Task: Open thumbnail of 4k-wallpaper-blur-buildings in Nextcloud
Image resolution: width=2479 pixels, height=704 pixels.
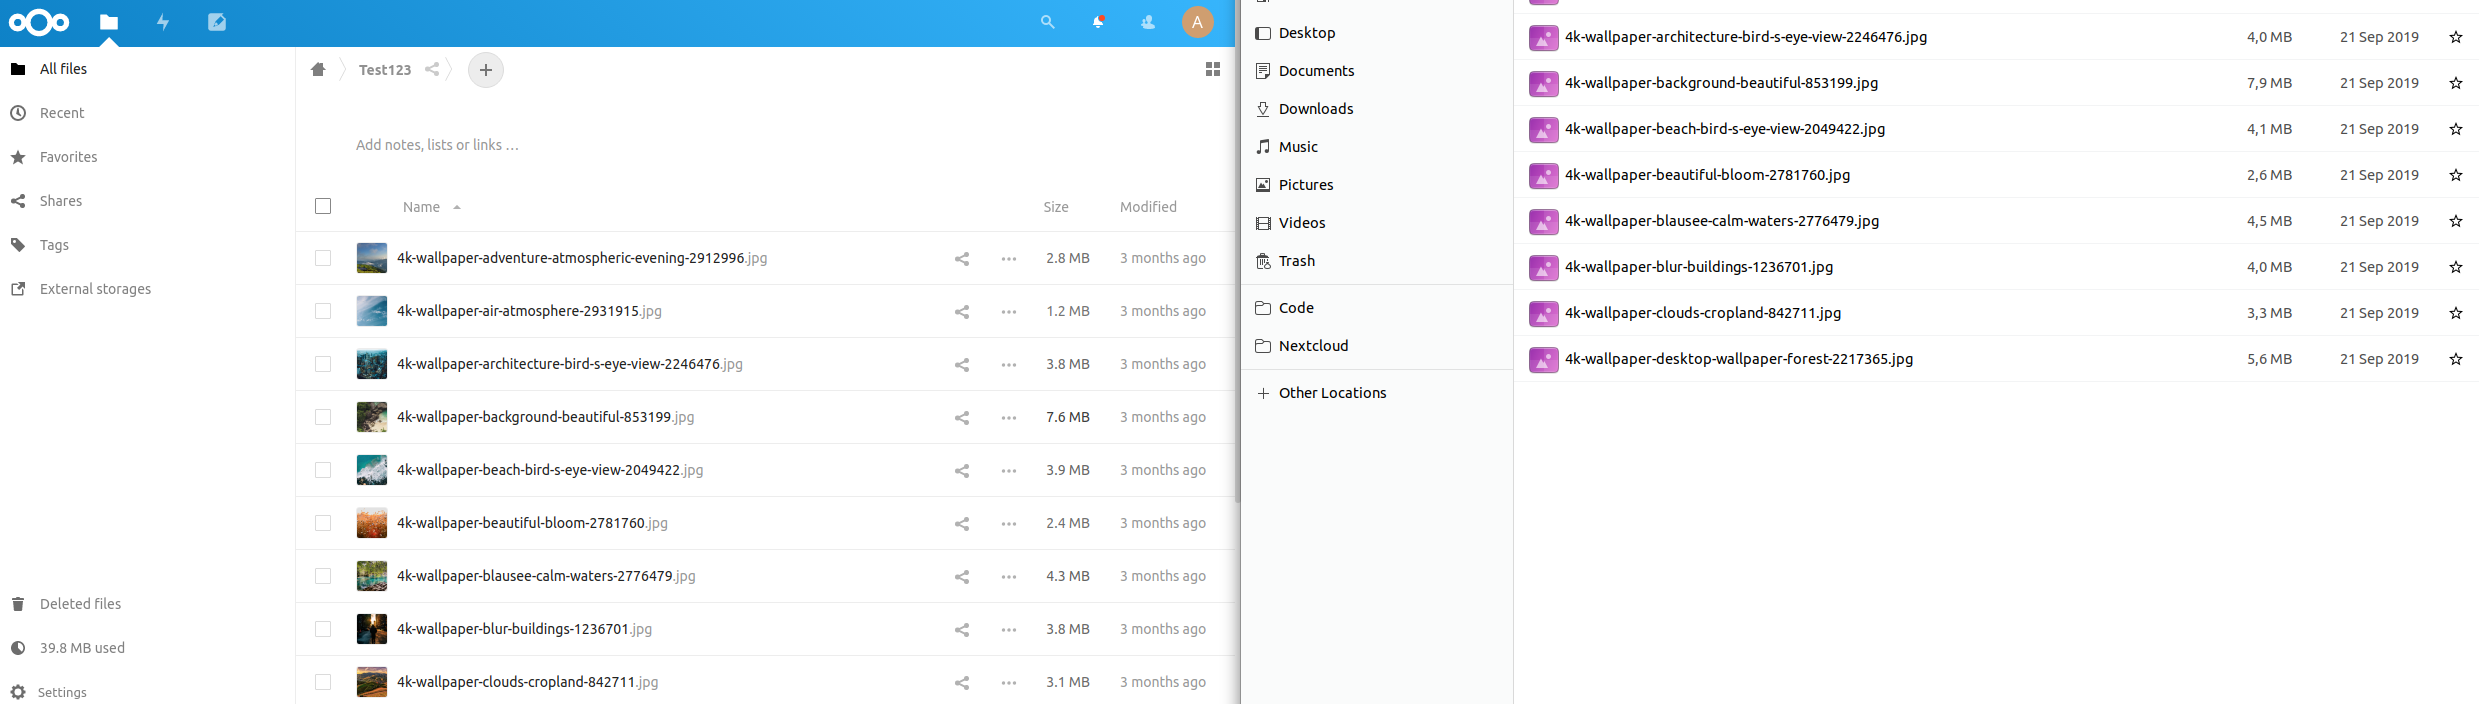Action: (x=372, y=629)
